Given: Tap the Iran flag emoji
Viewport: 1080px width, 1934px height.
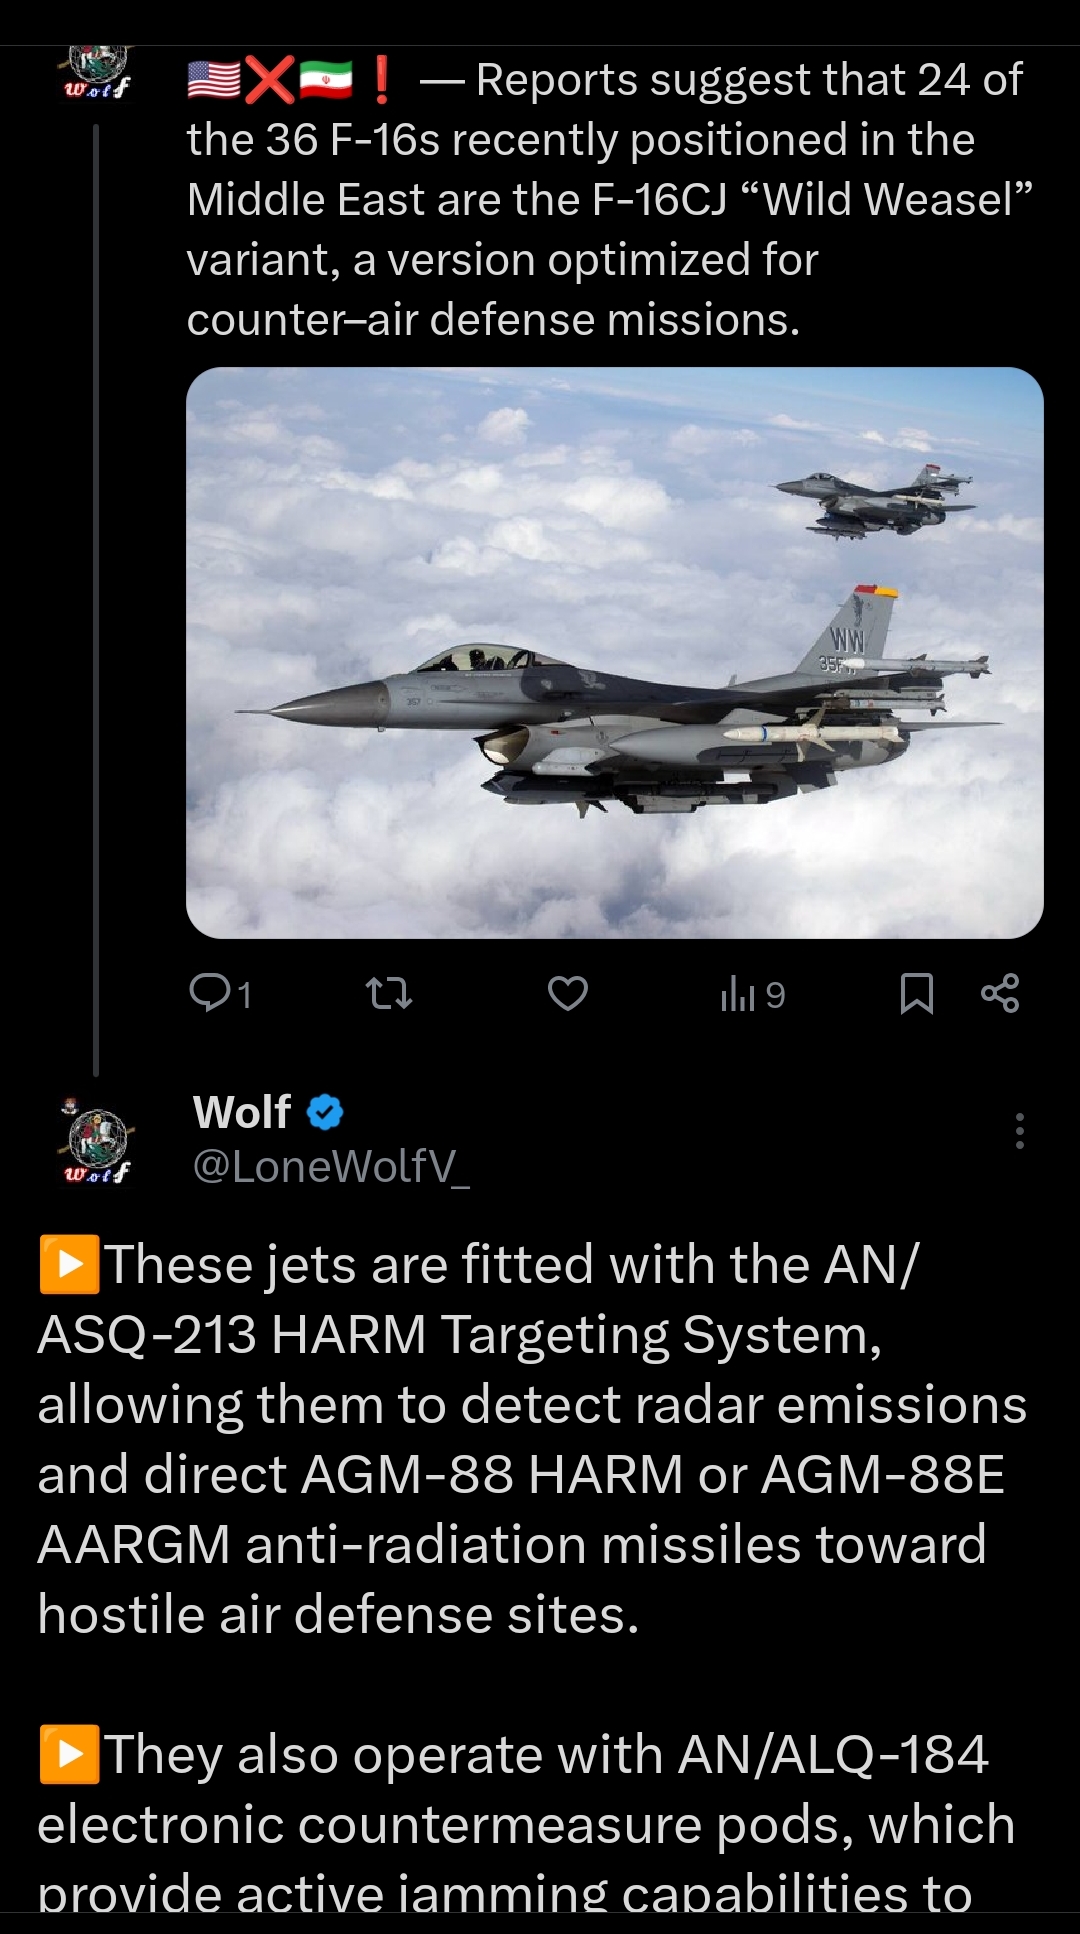Looking at the screenshot, I should pyautogui.click(x=326, y=81).
